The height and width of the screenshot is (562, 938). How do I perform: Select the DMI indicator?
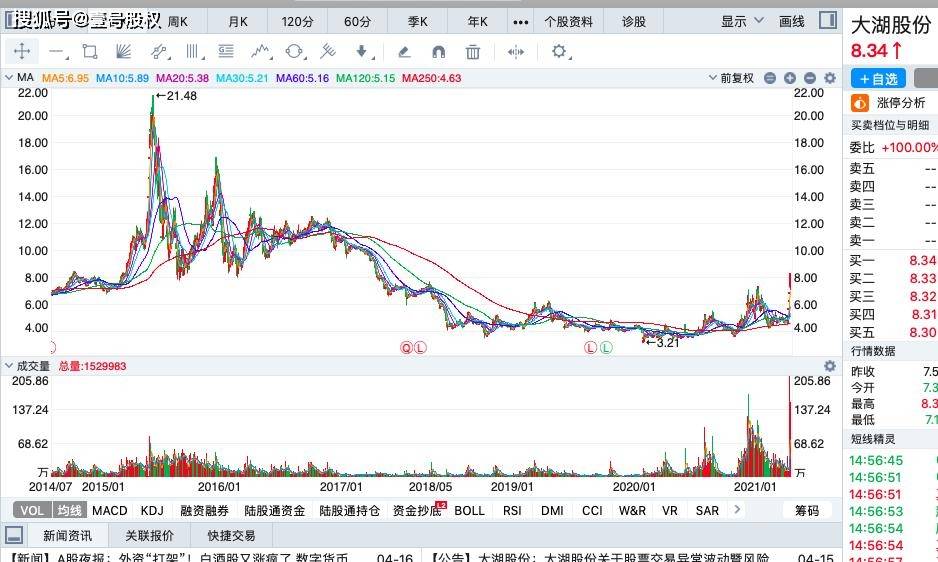pyautogui.click(x=552, y=511)
